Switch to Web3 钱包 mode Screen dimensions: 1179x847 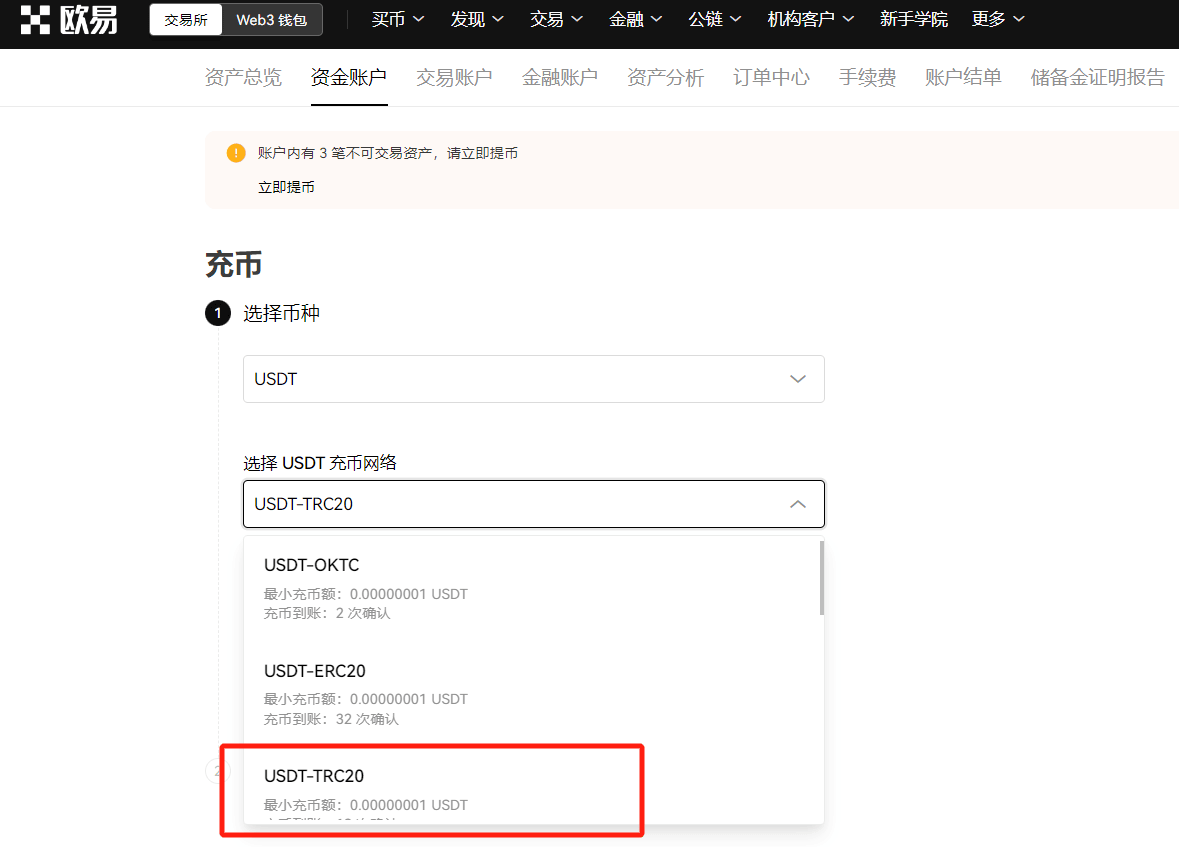click(271, 20)
